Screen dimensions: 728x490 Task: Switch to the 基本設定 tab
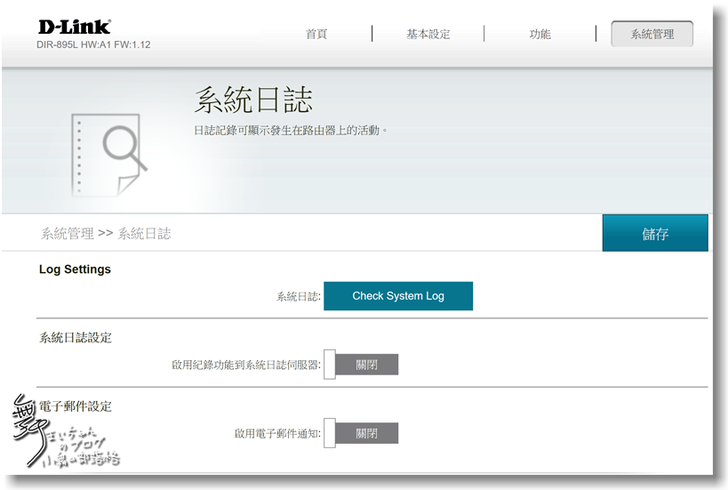coord(428,34)
